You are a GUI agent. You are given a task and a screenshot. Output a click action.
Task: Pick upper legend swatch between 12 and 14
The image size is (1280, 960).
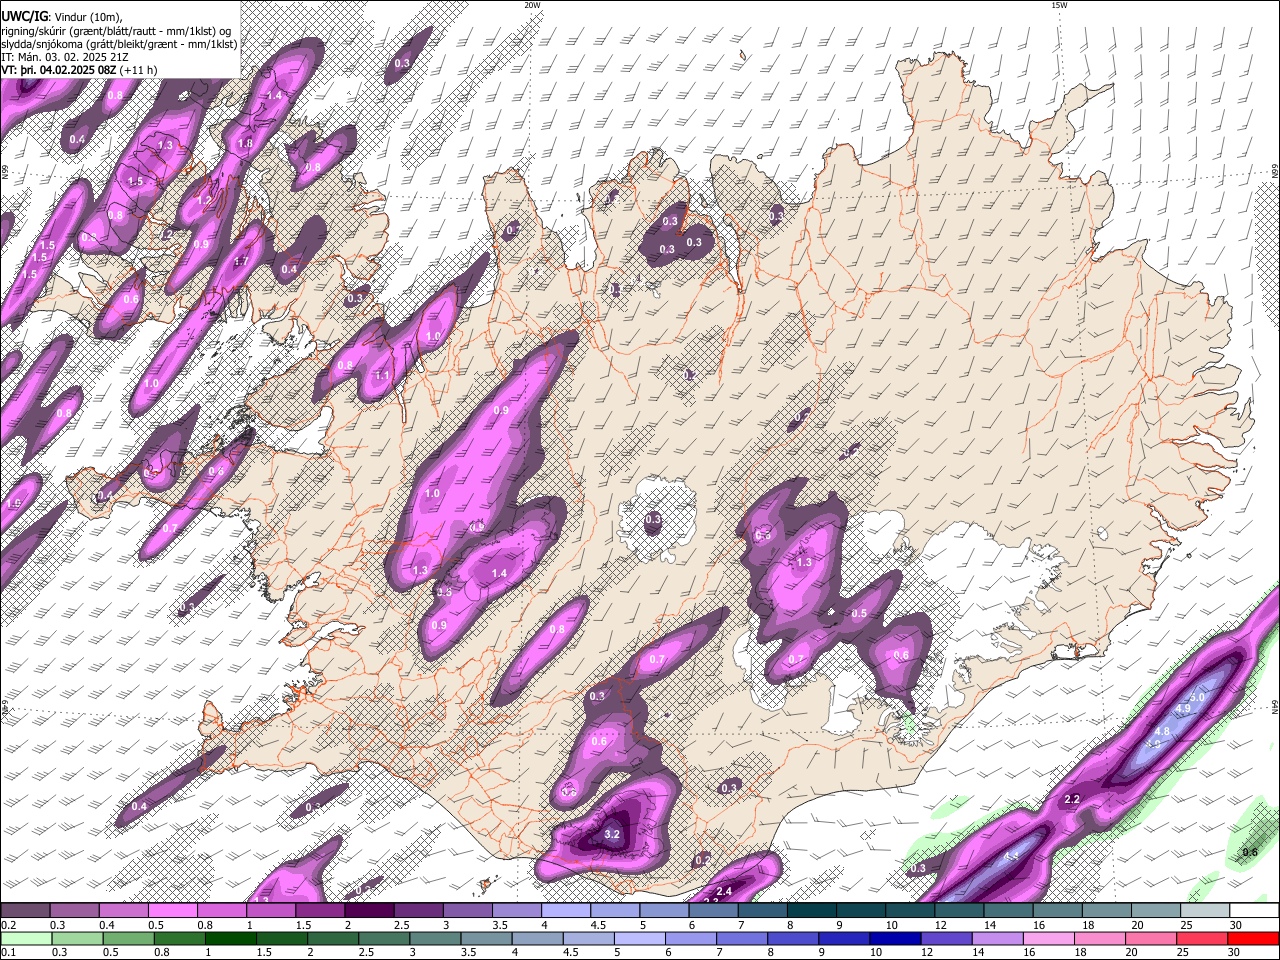coord(960,911)
